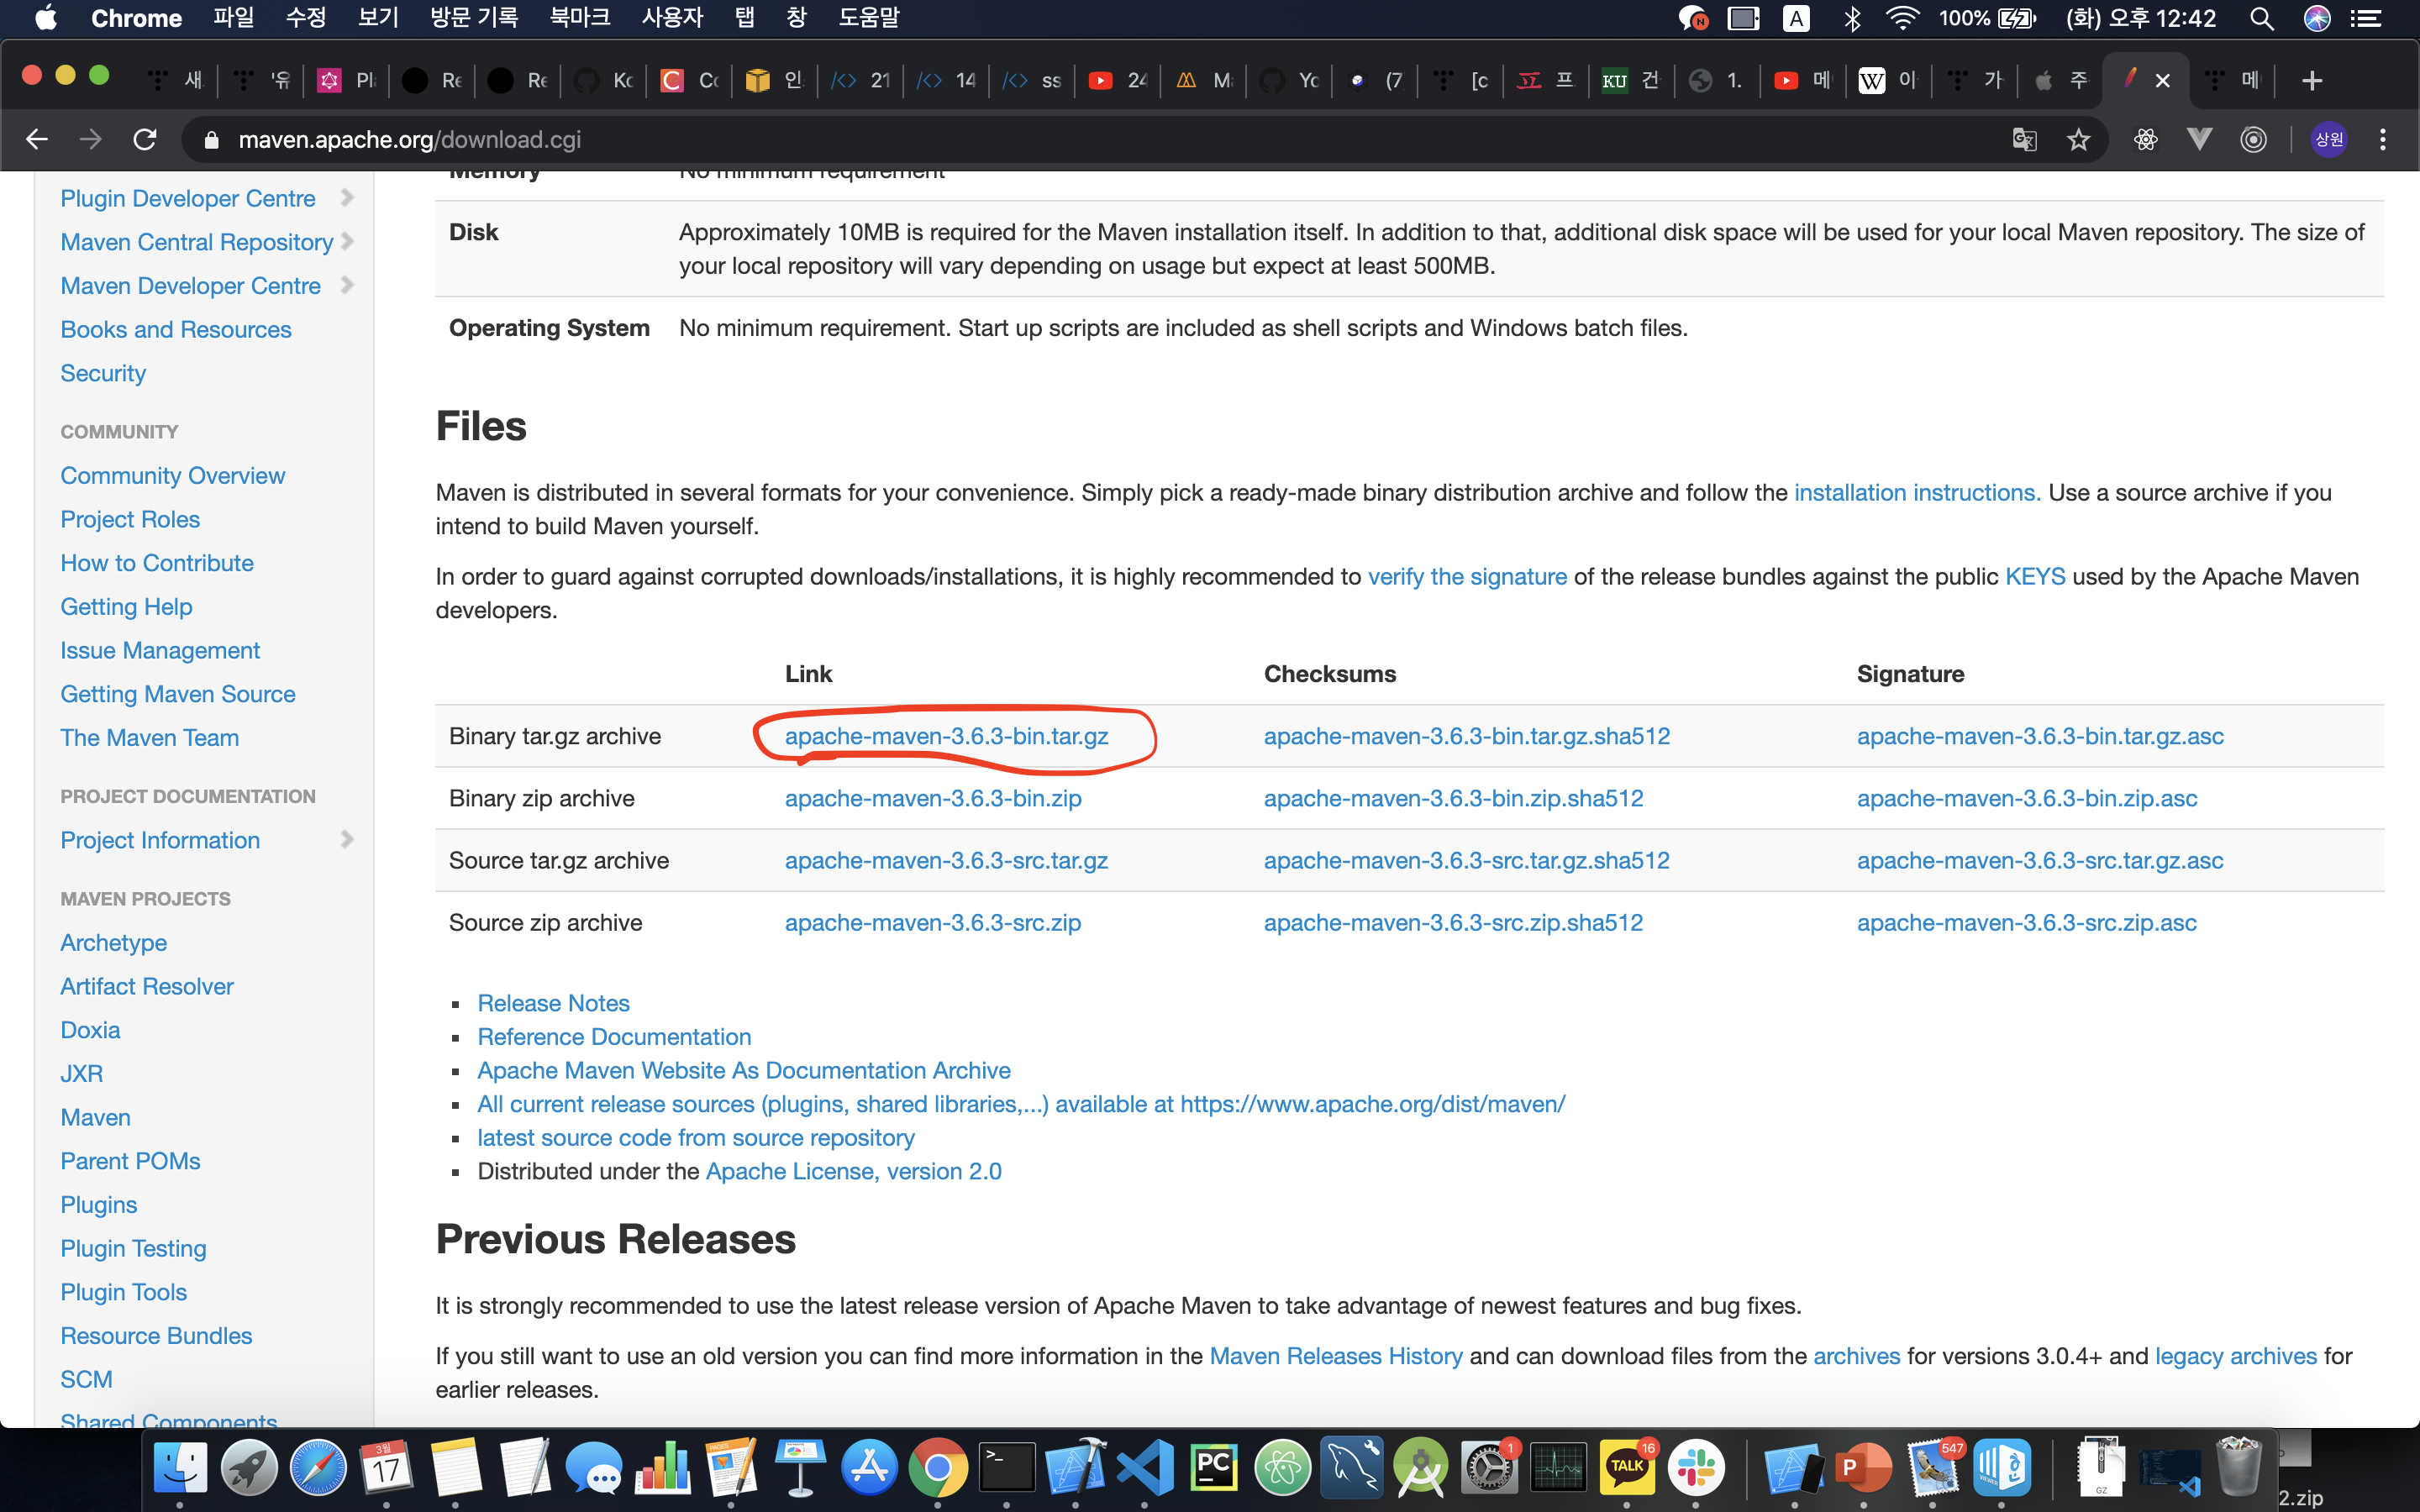Image resolution: width=2420 pixels, height=1512 pixels.
Task: Click the Google Translate icon in address bar
Action: [x=2024, y=140]
